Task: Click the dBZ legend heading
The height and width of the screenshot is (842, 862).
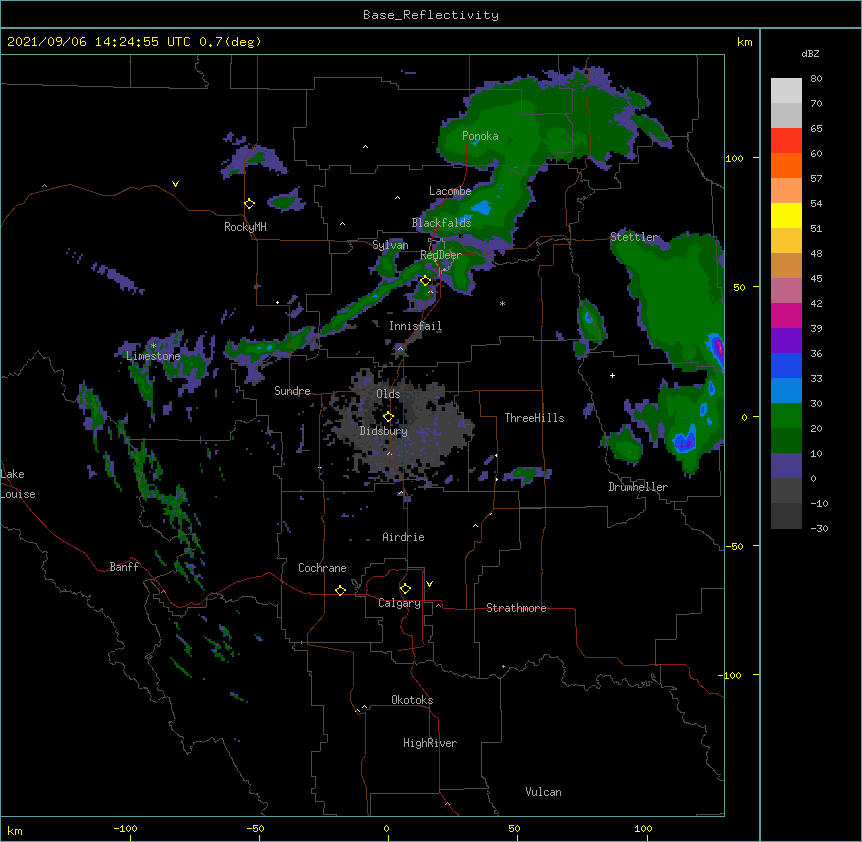Action: [810, 53]
